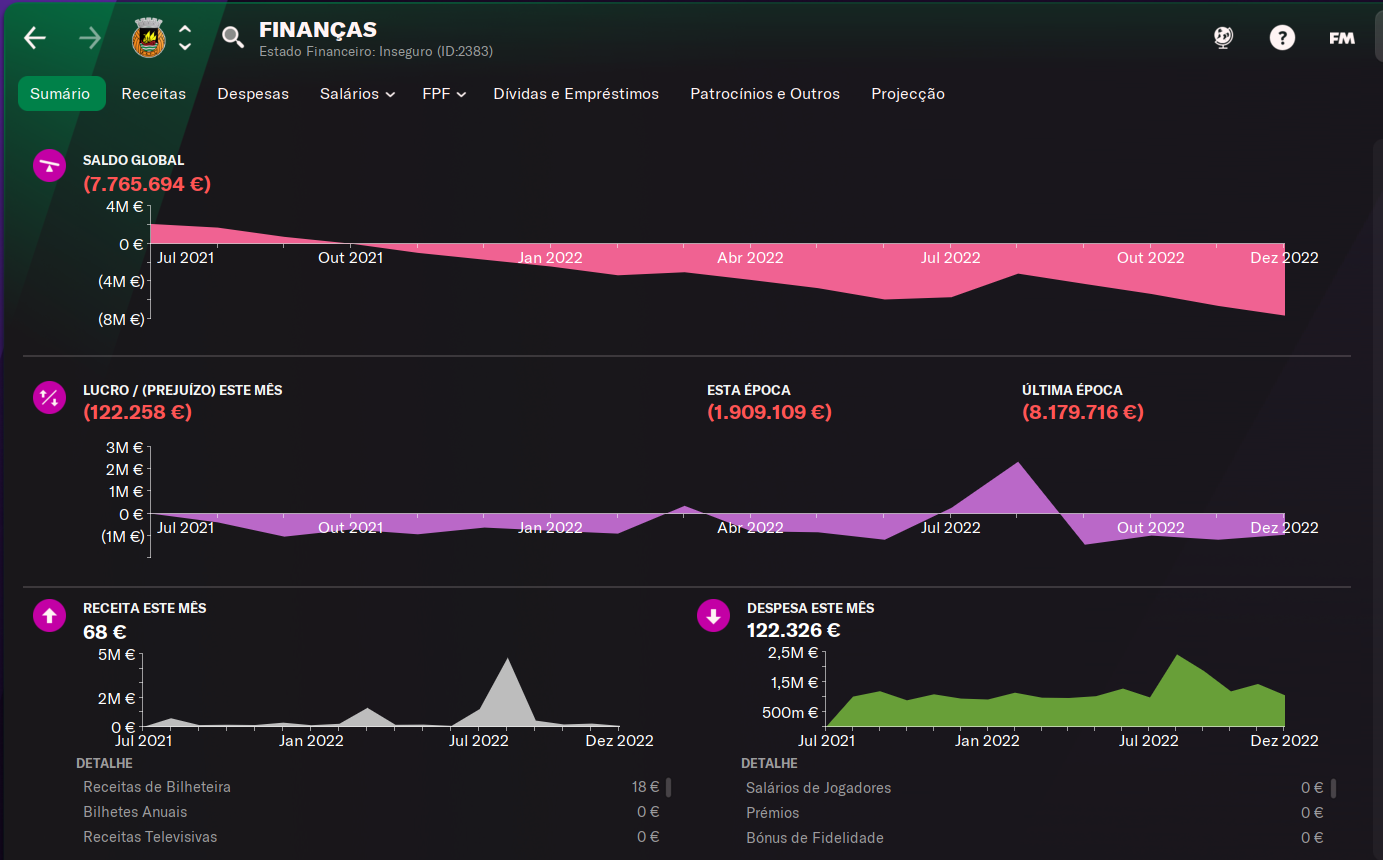Open the world globe icon
The height and width of the screenshot is (860, 1383).
(1223, 38)
